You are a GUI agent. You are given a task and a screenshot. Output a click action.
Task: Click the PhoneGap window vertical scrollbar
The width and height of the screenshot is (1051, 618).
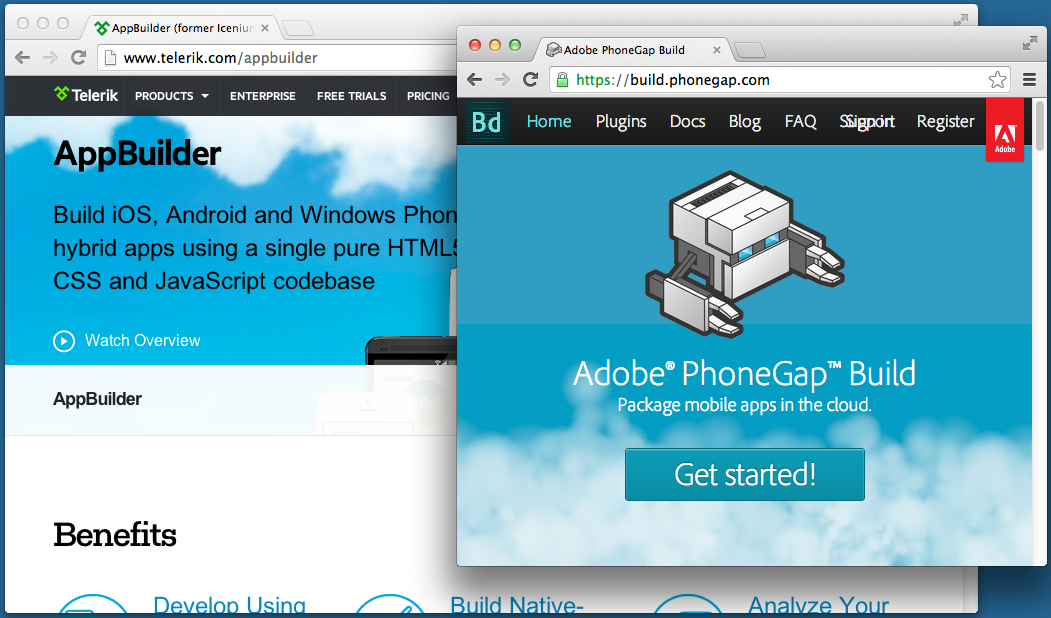coord(1040,125)
